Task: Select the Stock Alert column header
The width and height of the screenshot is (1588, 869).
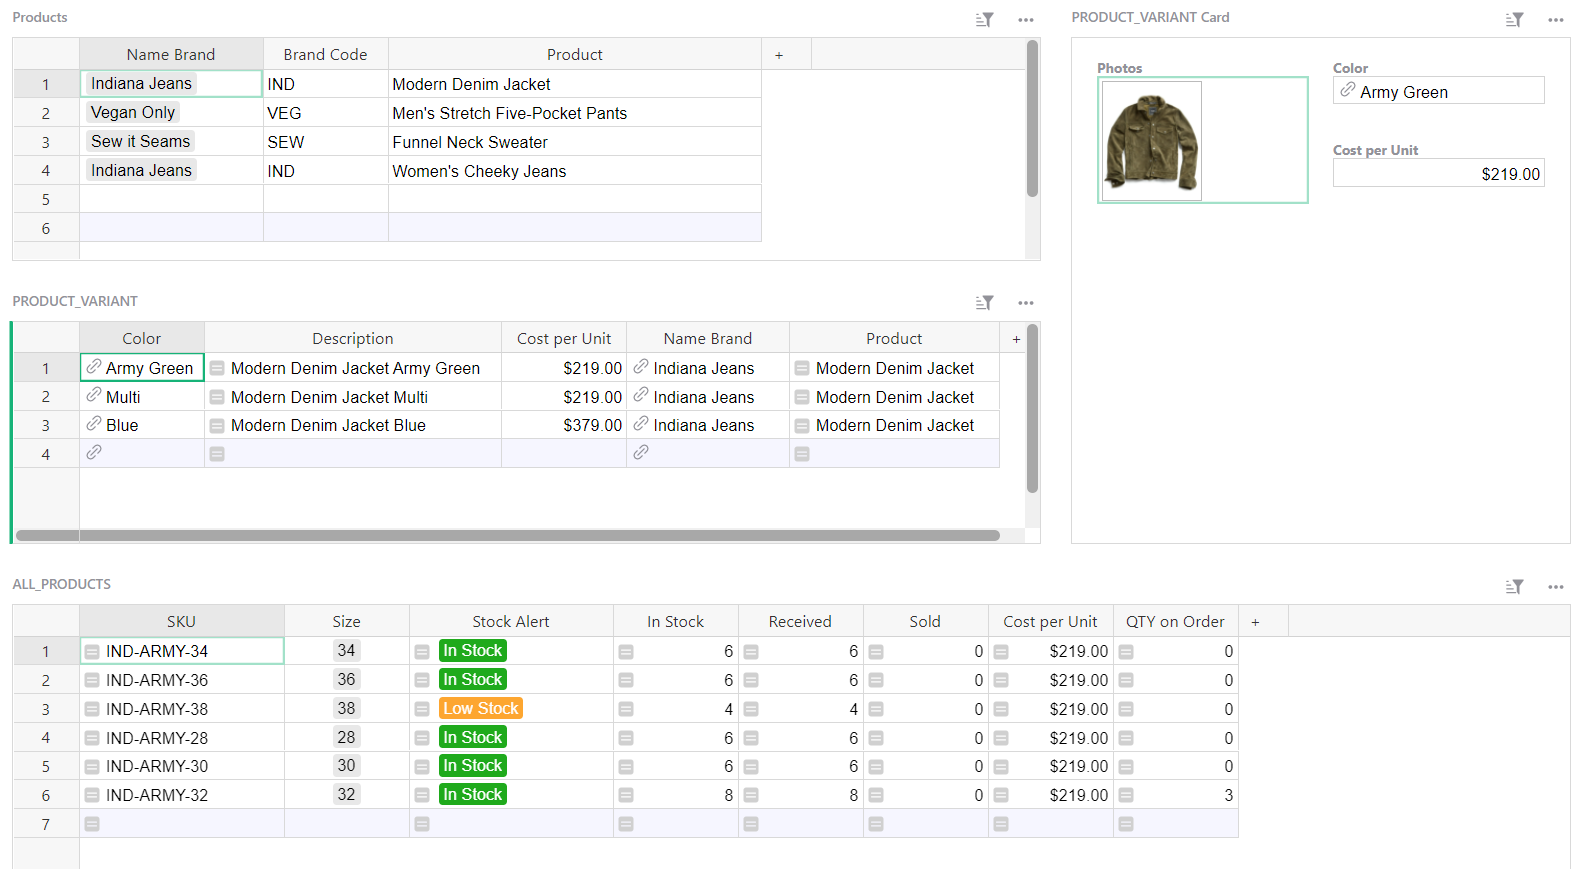Action: [511, 622]
